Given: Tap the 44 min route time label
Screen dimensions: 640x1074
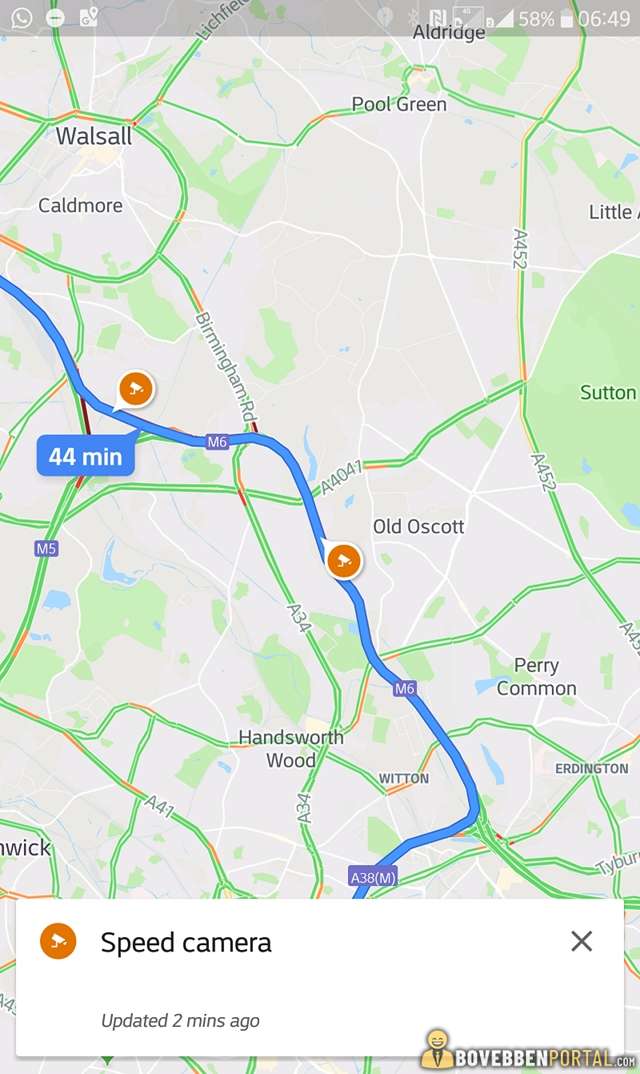Looking at the screenshot, I should click(x=86, y=456).
